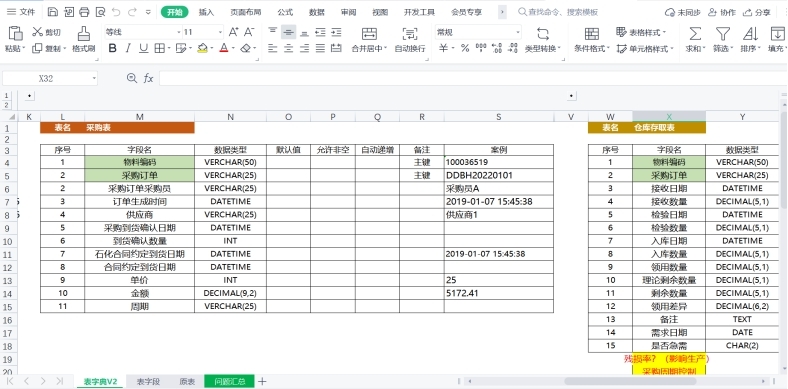Increase the indent

click(x=336, y=32)
